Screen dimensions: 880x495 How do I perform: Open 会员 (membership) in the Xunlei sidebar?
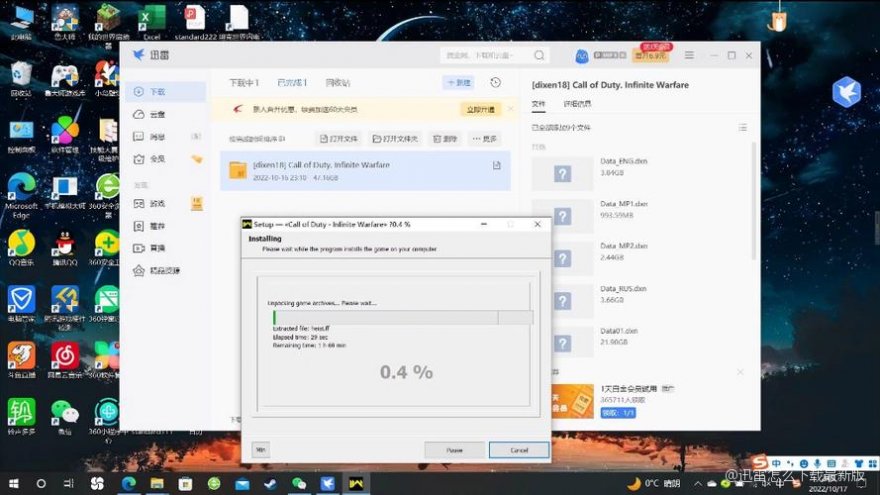(x=166, y=159)
